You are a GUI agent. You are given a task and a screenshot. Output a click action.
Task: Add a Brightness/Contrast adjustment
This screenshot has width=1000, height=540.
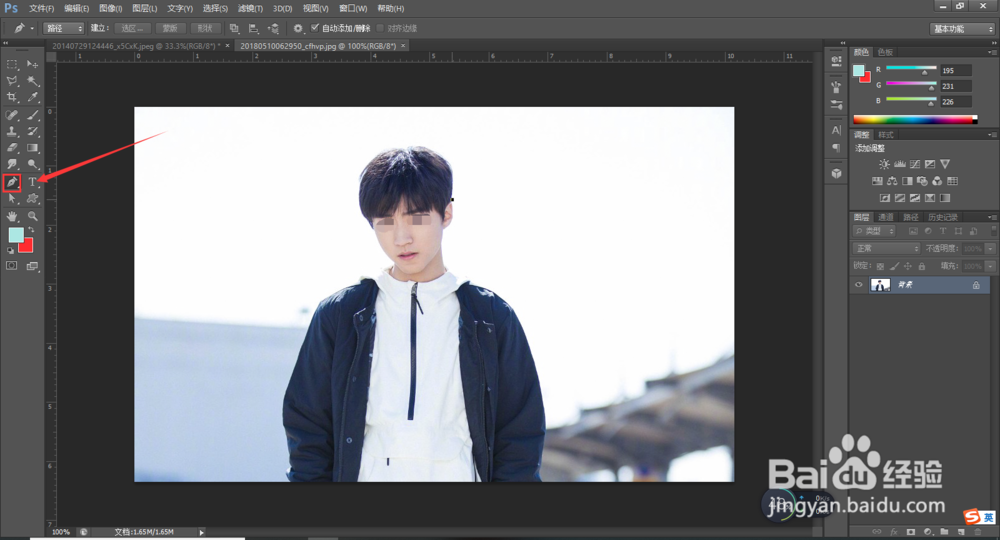point(885,164)
